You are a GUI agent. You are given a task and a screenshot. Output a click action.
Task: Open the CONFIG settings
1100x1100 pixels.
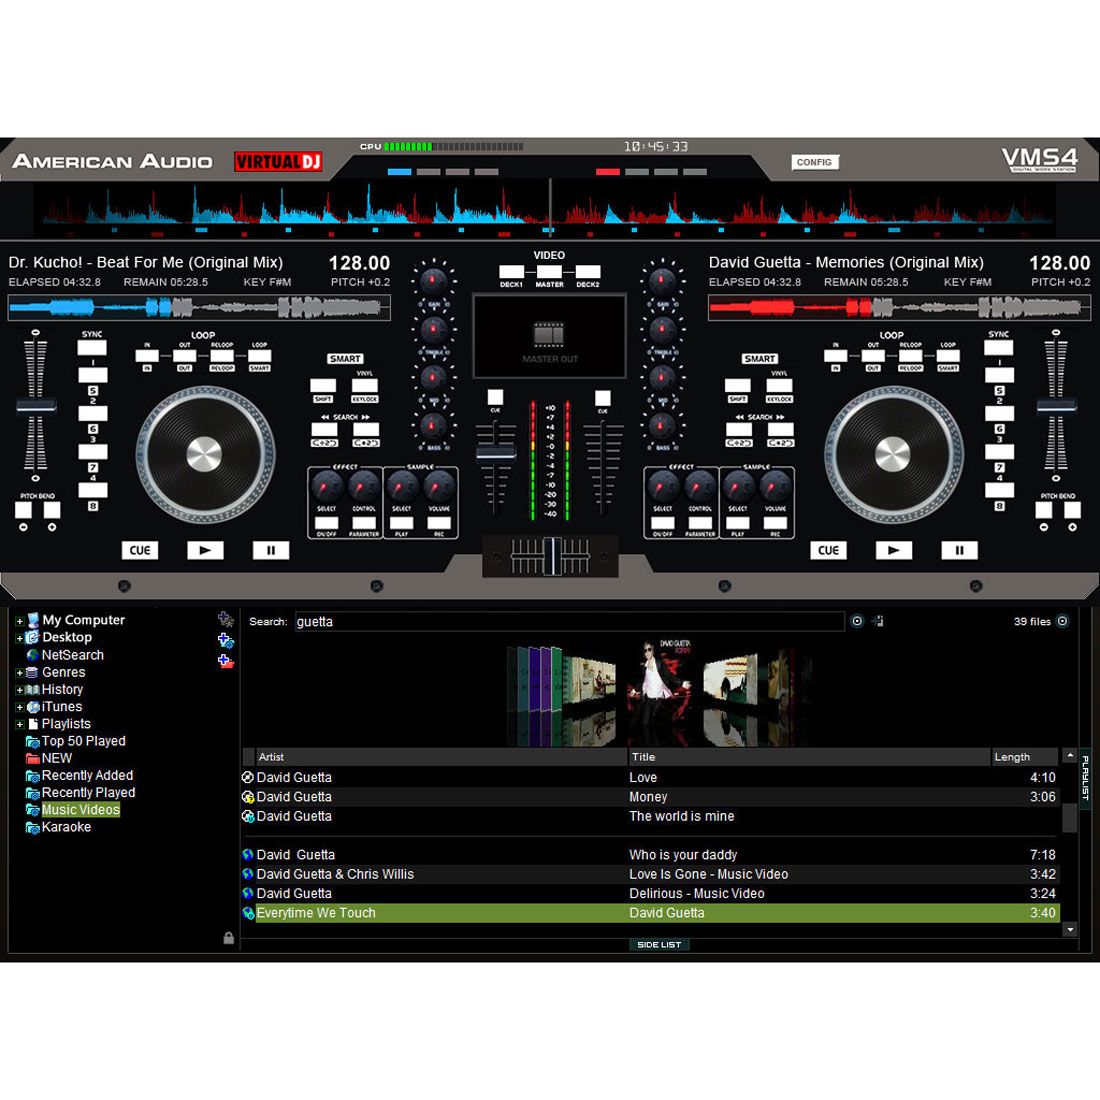814,162
